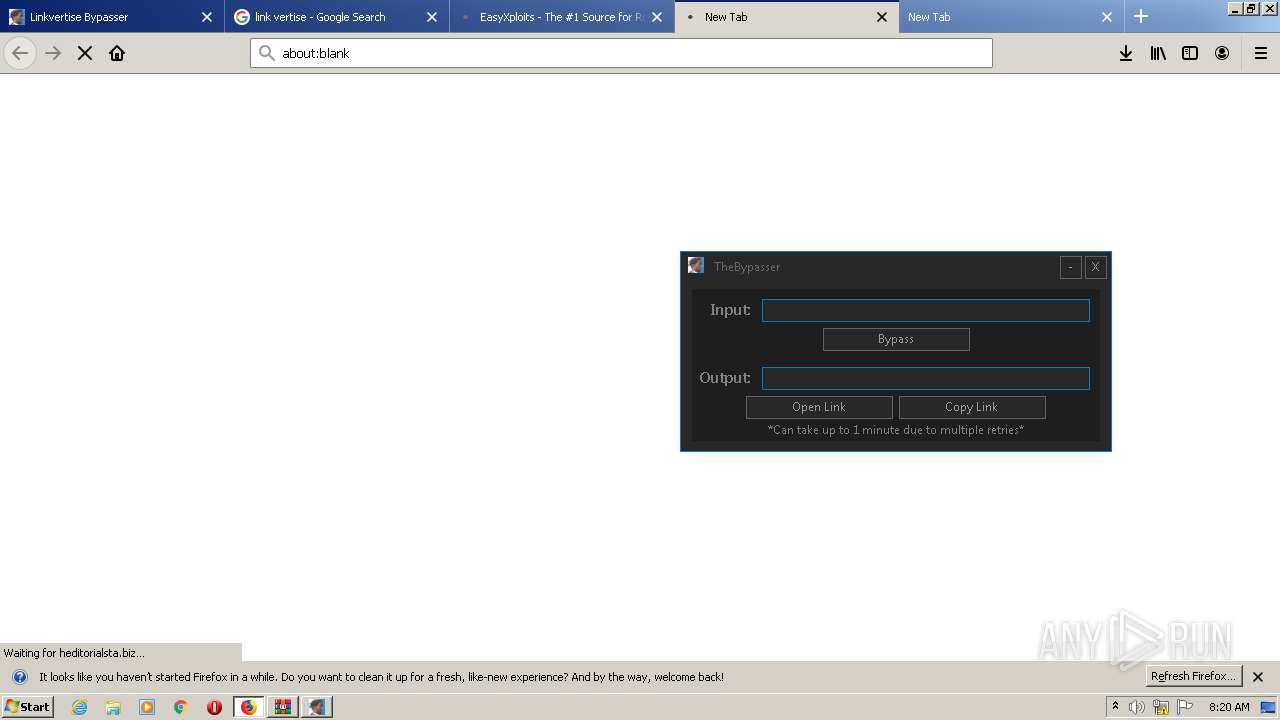Close the EasyXploits tab
The width and height of the screenshot is (1280, 720).
pyautogui.click(x=657, y=17)
